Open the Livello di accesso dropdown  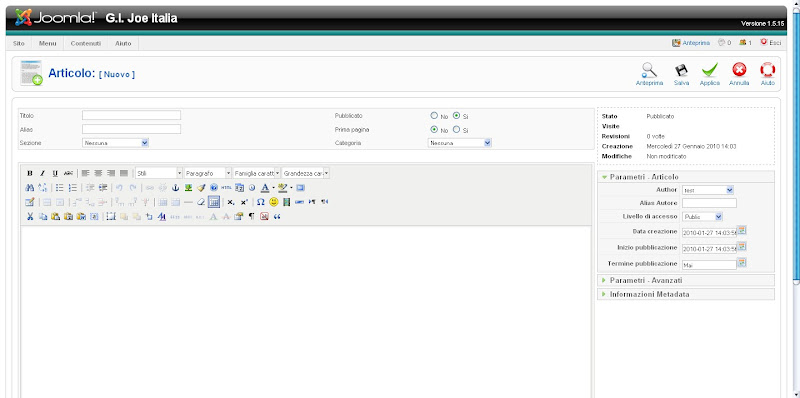(x=702, y=217)
